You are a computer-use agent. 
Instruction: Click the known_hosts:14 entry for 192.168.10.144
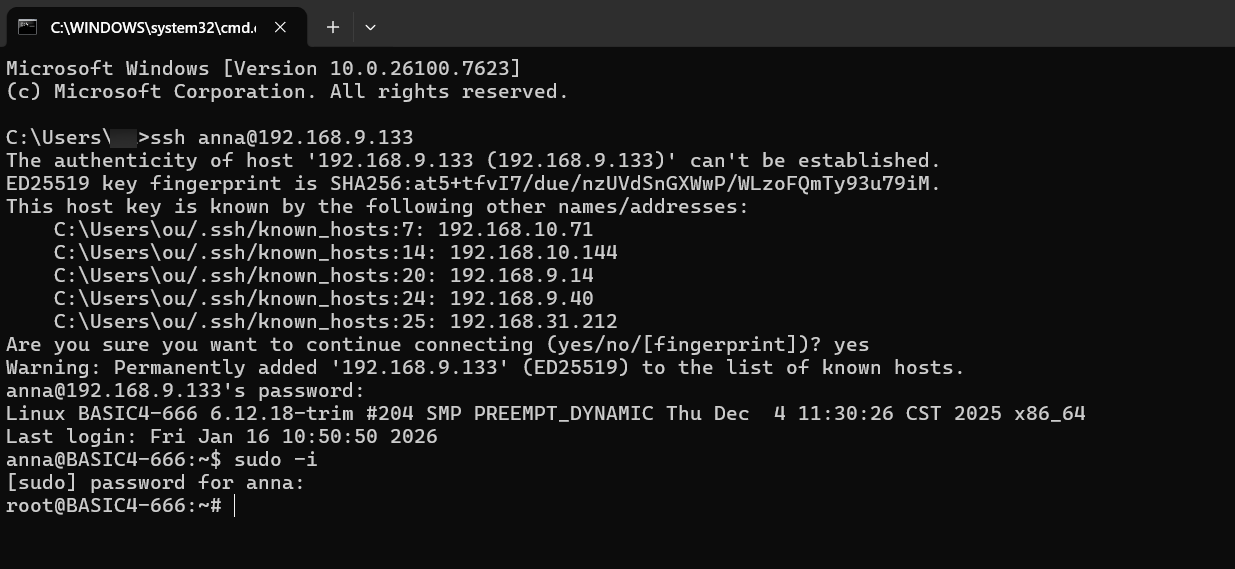click(x=335, y=253)
